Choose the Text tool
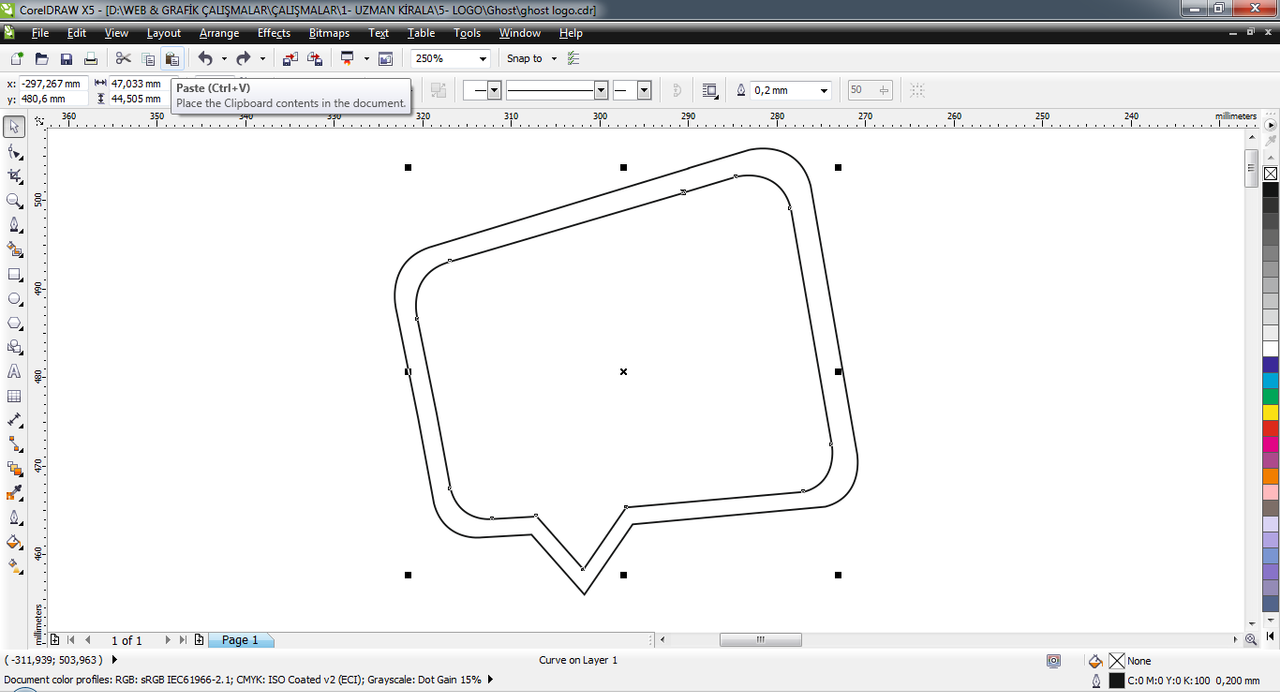 (14, 371)
